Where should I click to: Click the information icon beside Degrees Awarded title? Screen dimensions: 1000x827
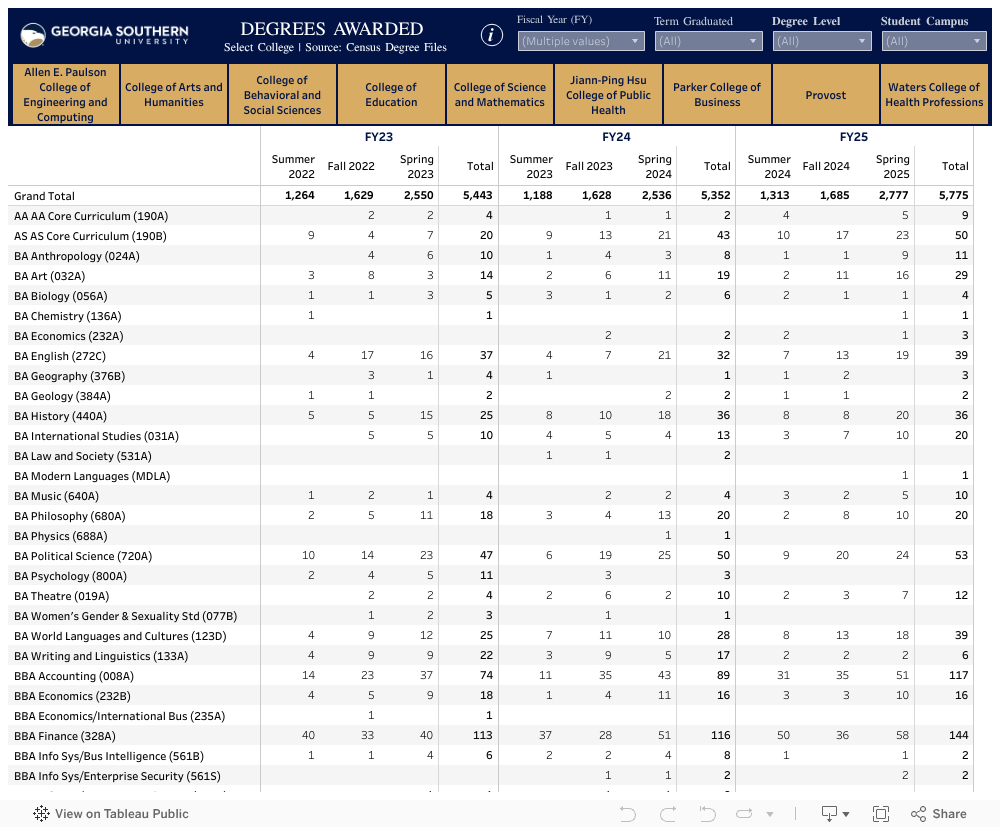point(492,35)
